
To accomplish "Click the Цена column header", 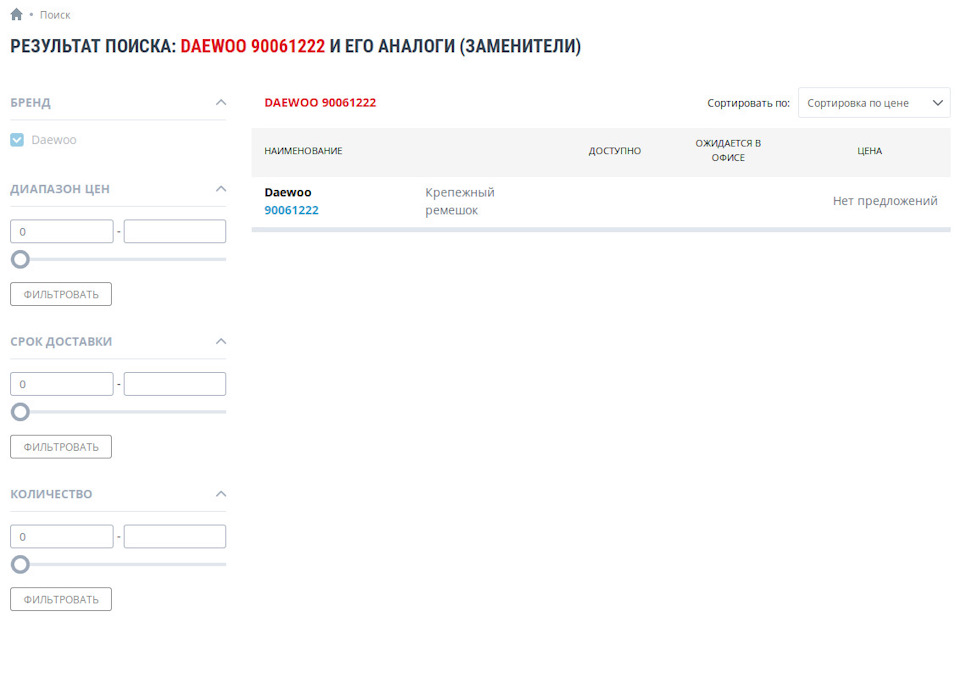I will pyautogui.click(x=869, y=151).
